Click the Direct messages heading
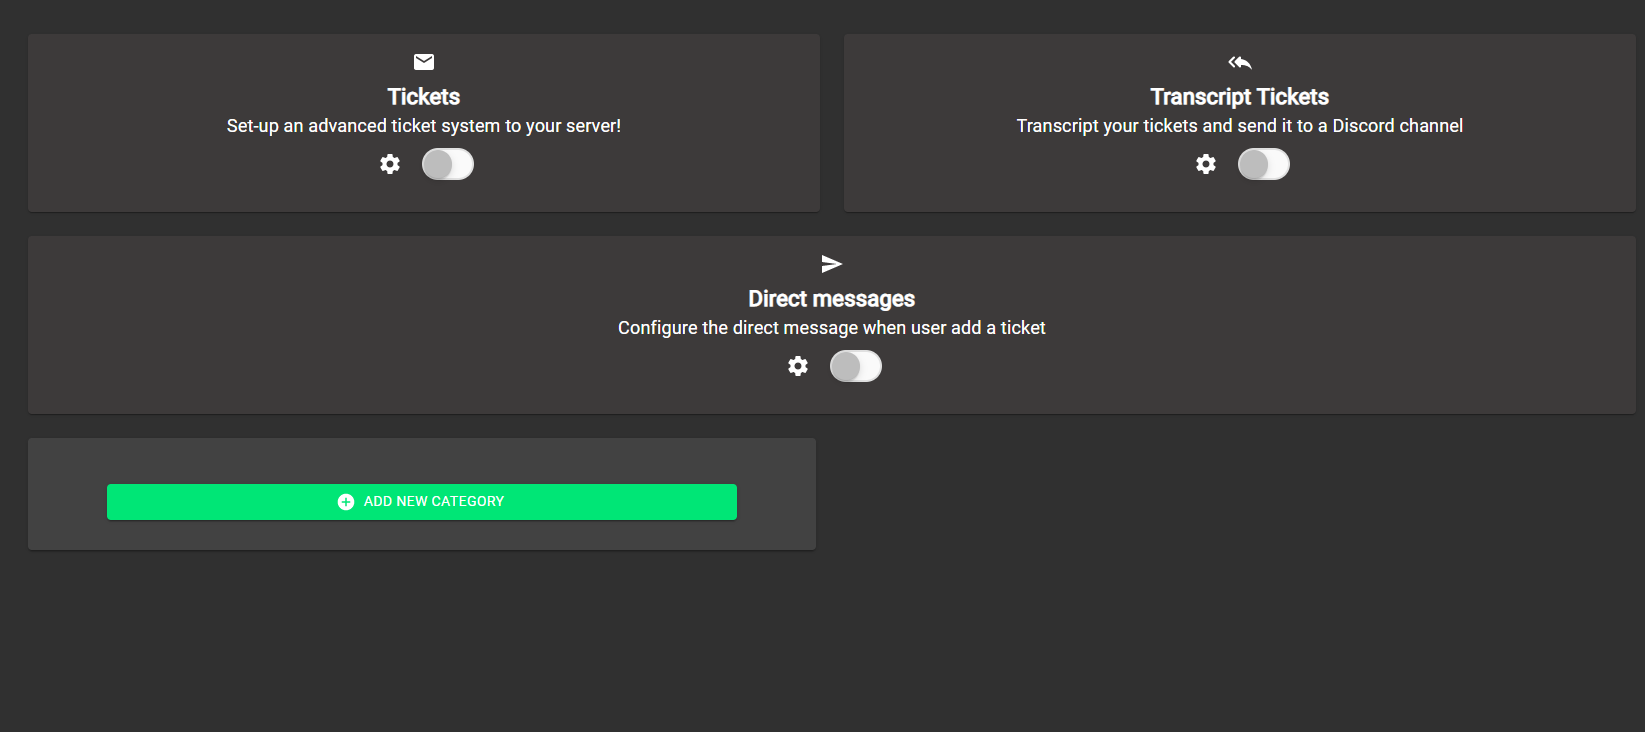The width and height of the screenshot is (1645, 732). pos(832,299)
